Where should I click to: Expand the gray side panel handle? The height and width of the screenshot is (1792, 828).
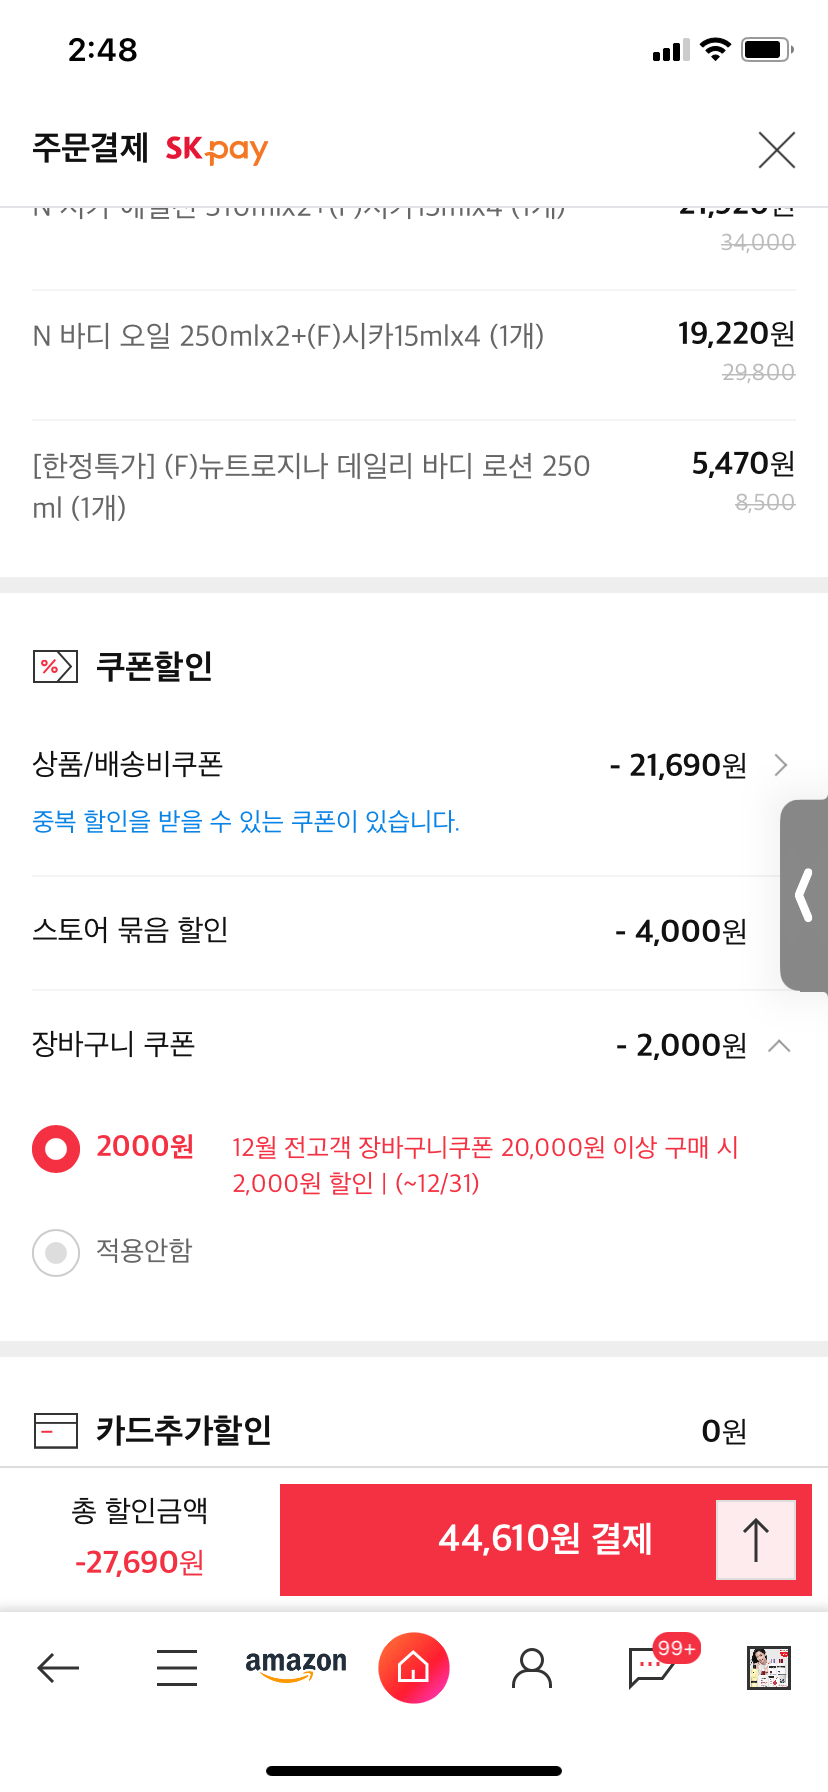(804, 895)
